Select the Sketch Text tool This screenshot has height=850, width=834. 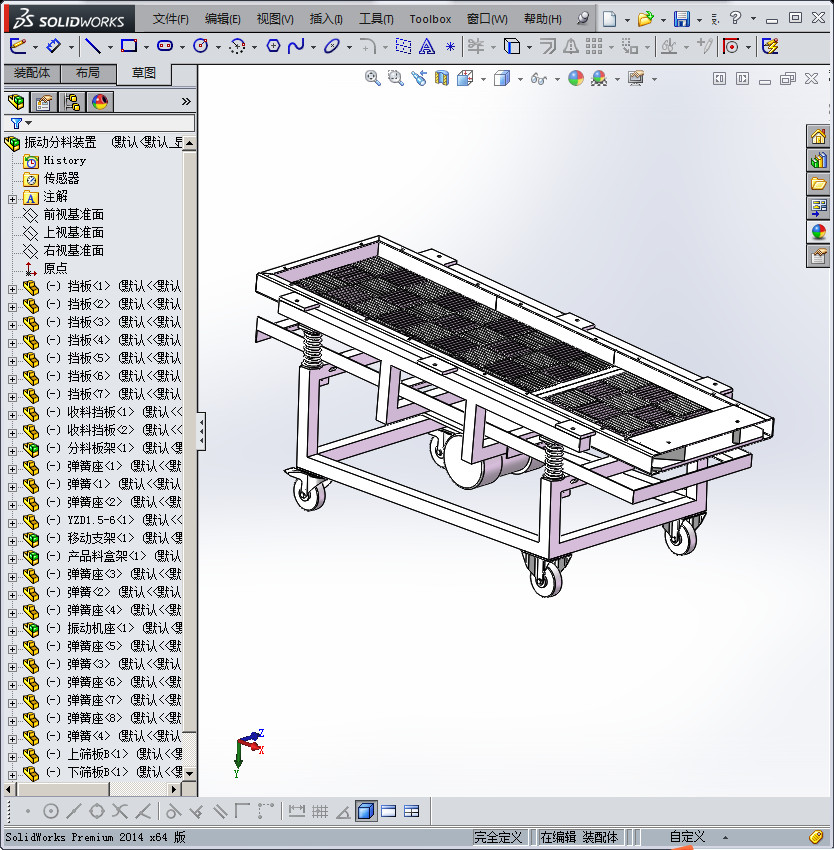point(427,47)
